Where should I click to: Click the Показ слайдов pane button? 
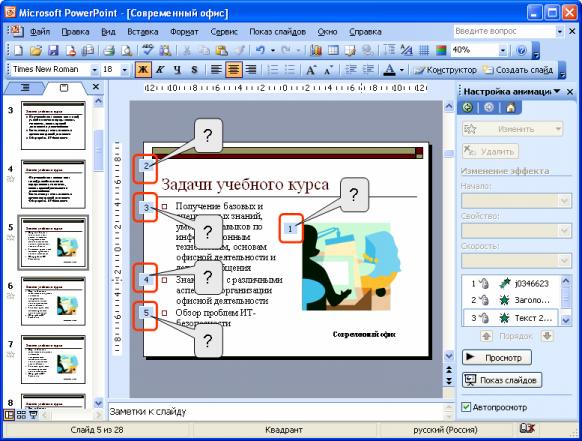point(502,380)
